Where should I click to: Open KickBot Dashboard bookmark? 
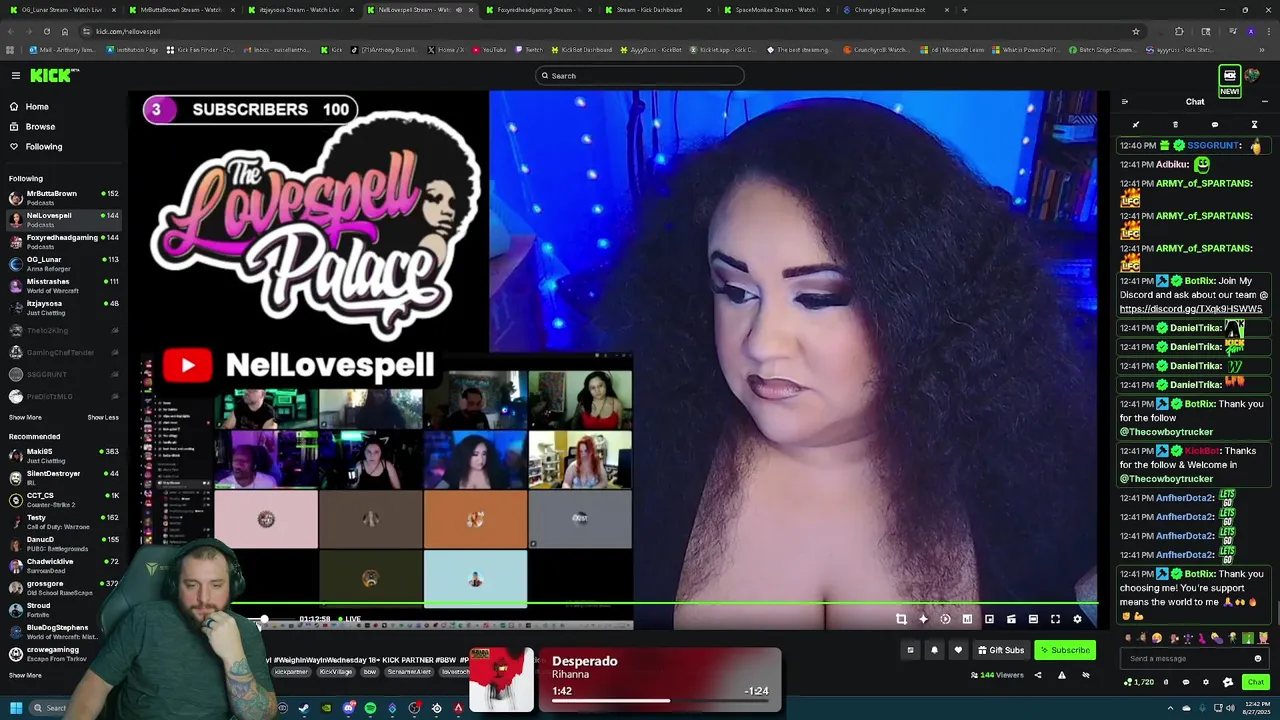581,50
